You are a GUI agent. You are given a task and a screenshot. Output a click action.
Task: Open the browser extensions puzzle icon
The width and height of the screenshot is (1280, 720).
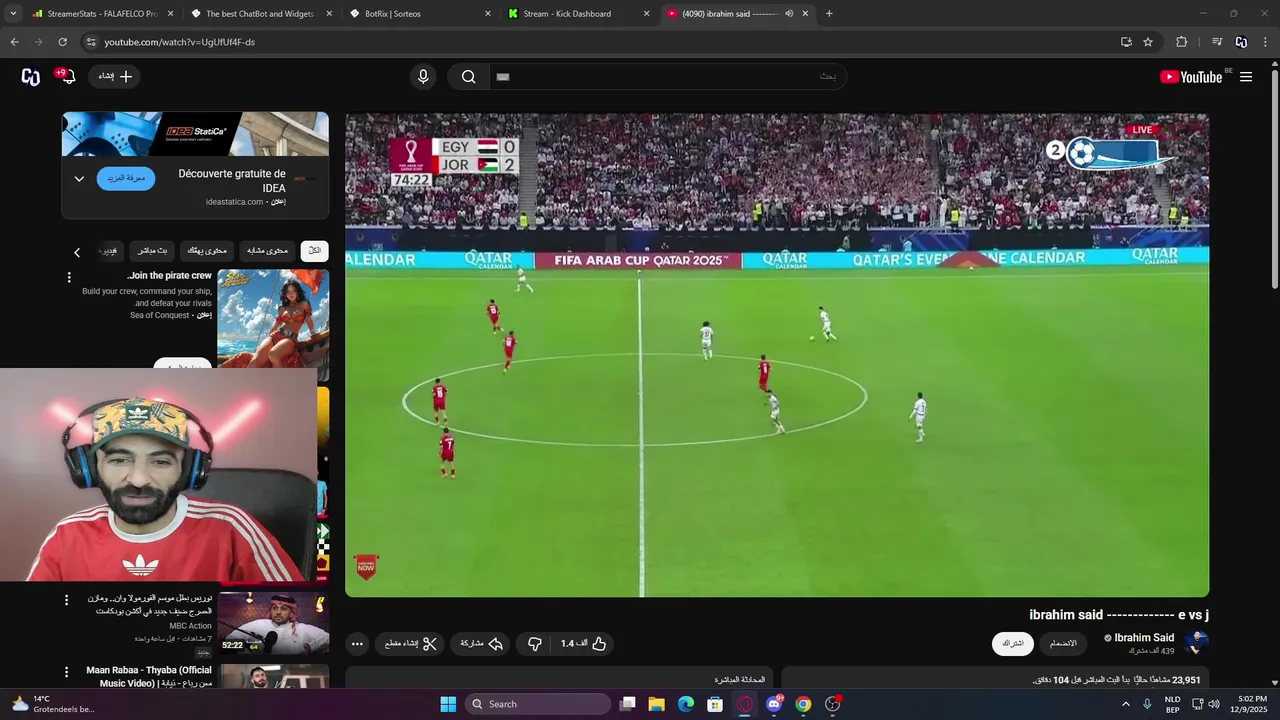(x=1181, y=42)
